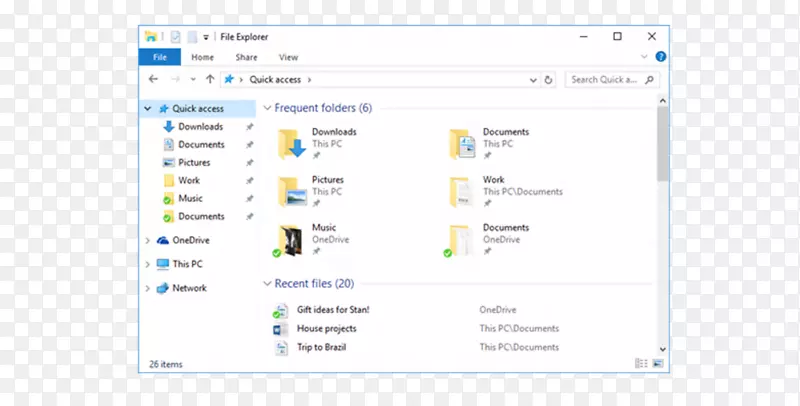Click the Back navigation arrow
The width and height of the screenshot is (800, 406).
pyautogui.click(x=153, y=79)
